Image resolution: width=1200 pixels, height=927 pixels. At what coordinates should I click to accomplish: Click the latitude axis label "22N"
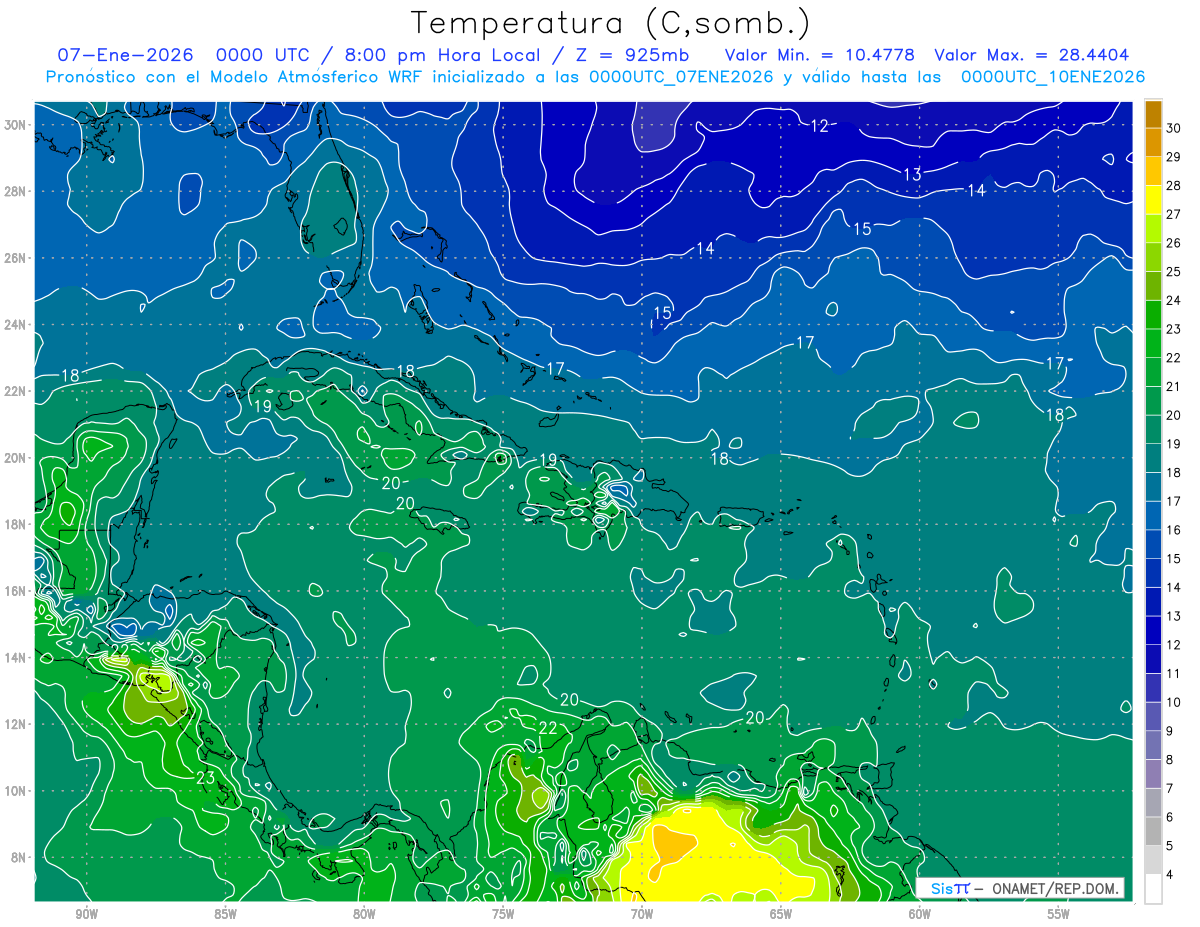15,391
